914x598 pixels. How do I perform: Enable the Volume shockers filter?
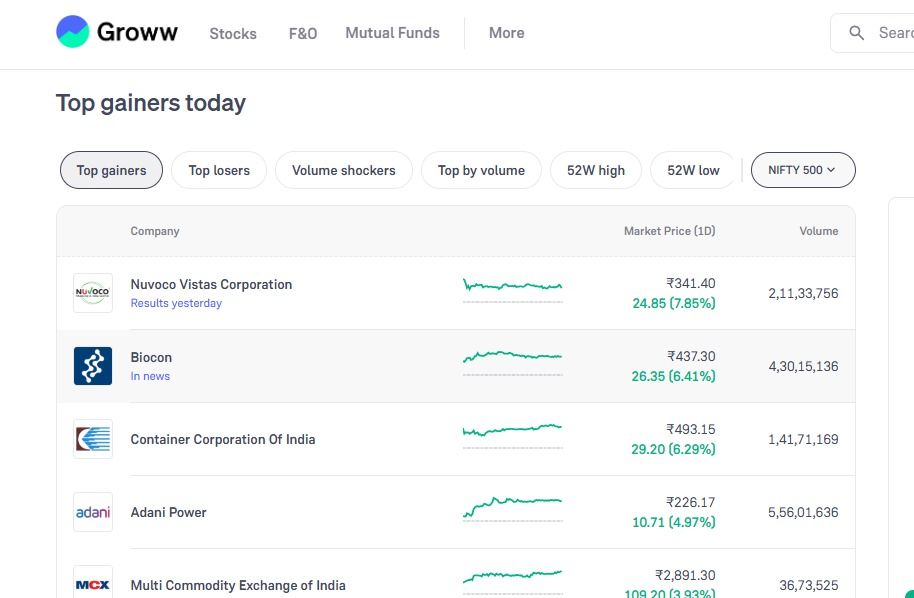pyautogui.click(x=343, y=170)
